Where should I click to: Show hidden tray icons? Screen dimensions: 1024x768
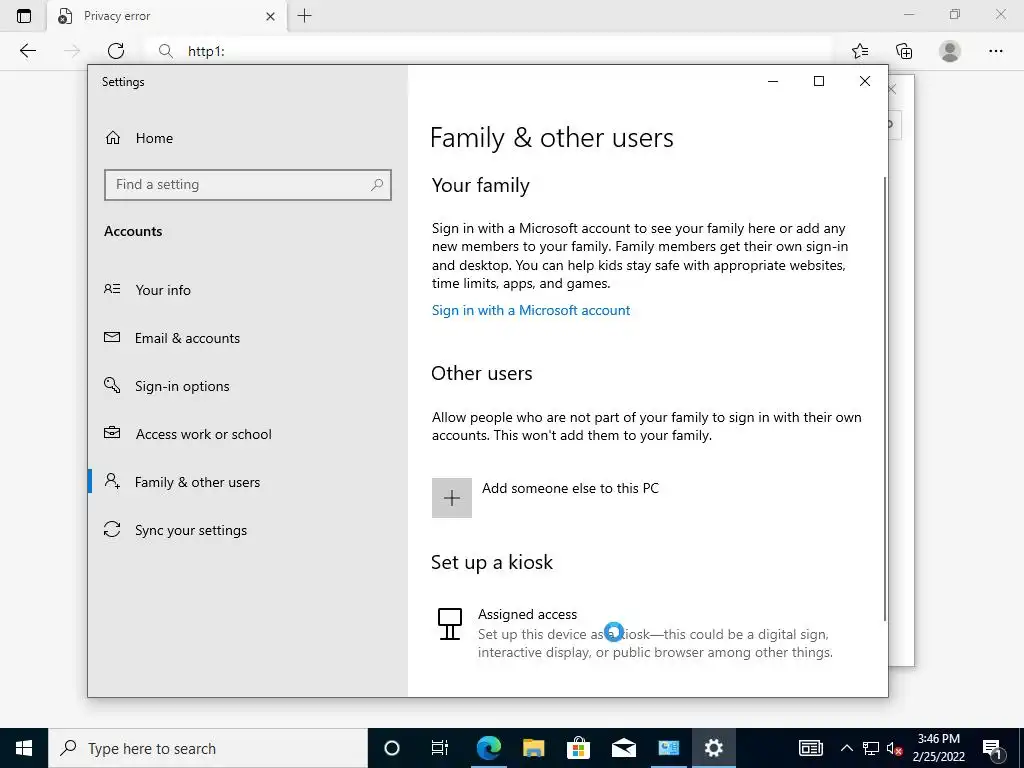coord(846,748)
